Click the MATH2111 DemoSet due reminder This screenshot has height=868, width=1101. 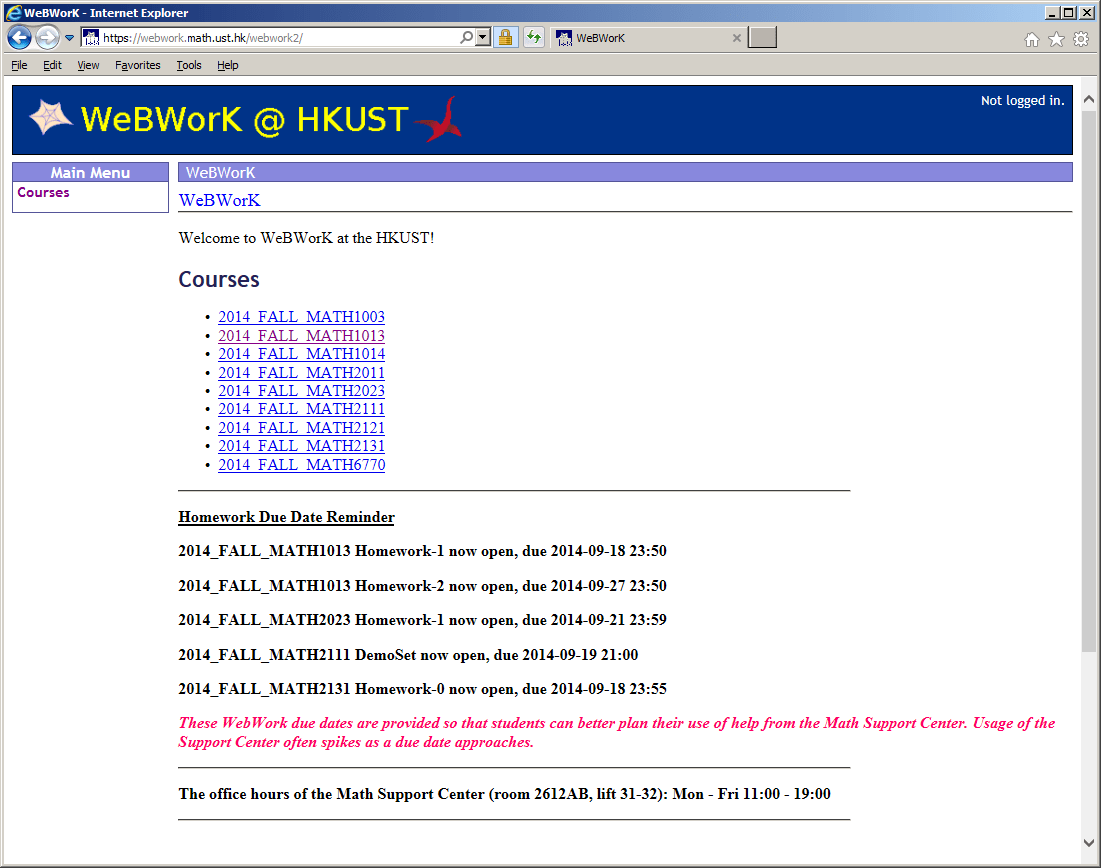[x=408, y=655]
